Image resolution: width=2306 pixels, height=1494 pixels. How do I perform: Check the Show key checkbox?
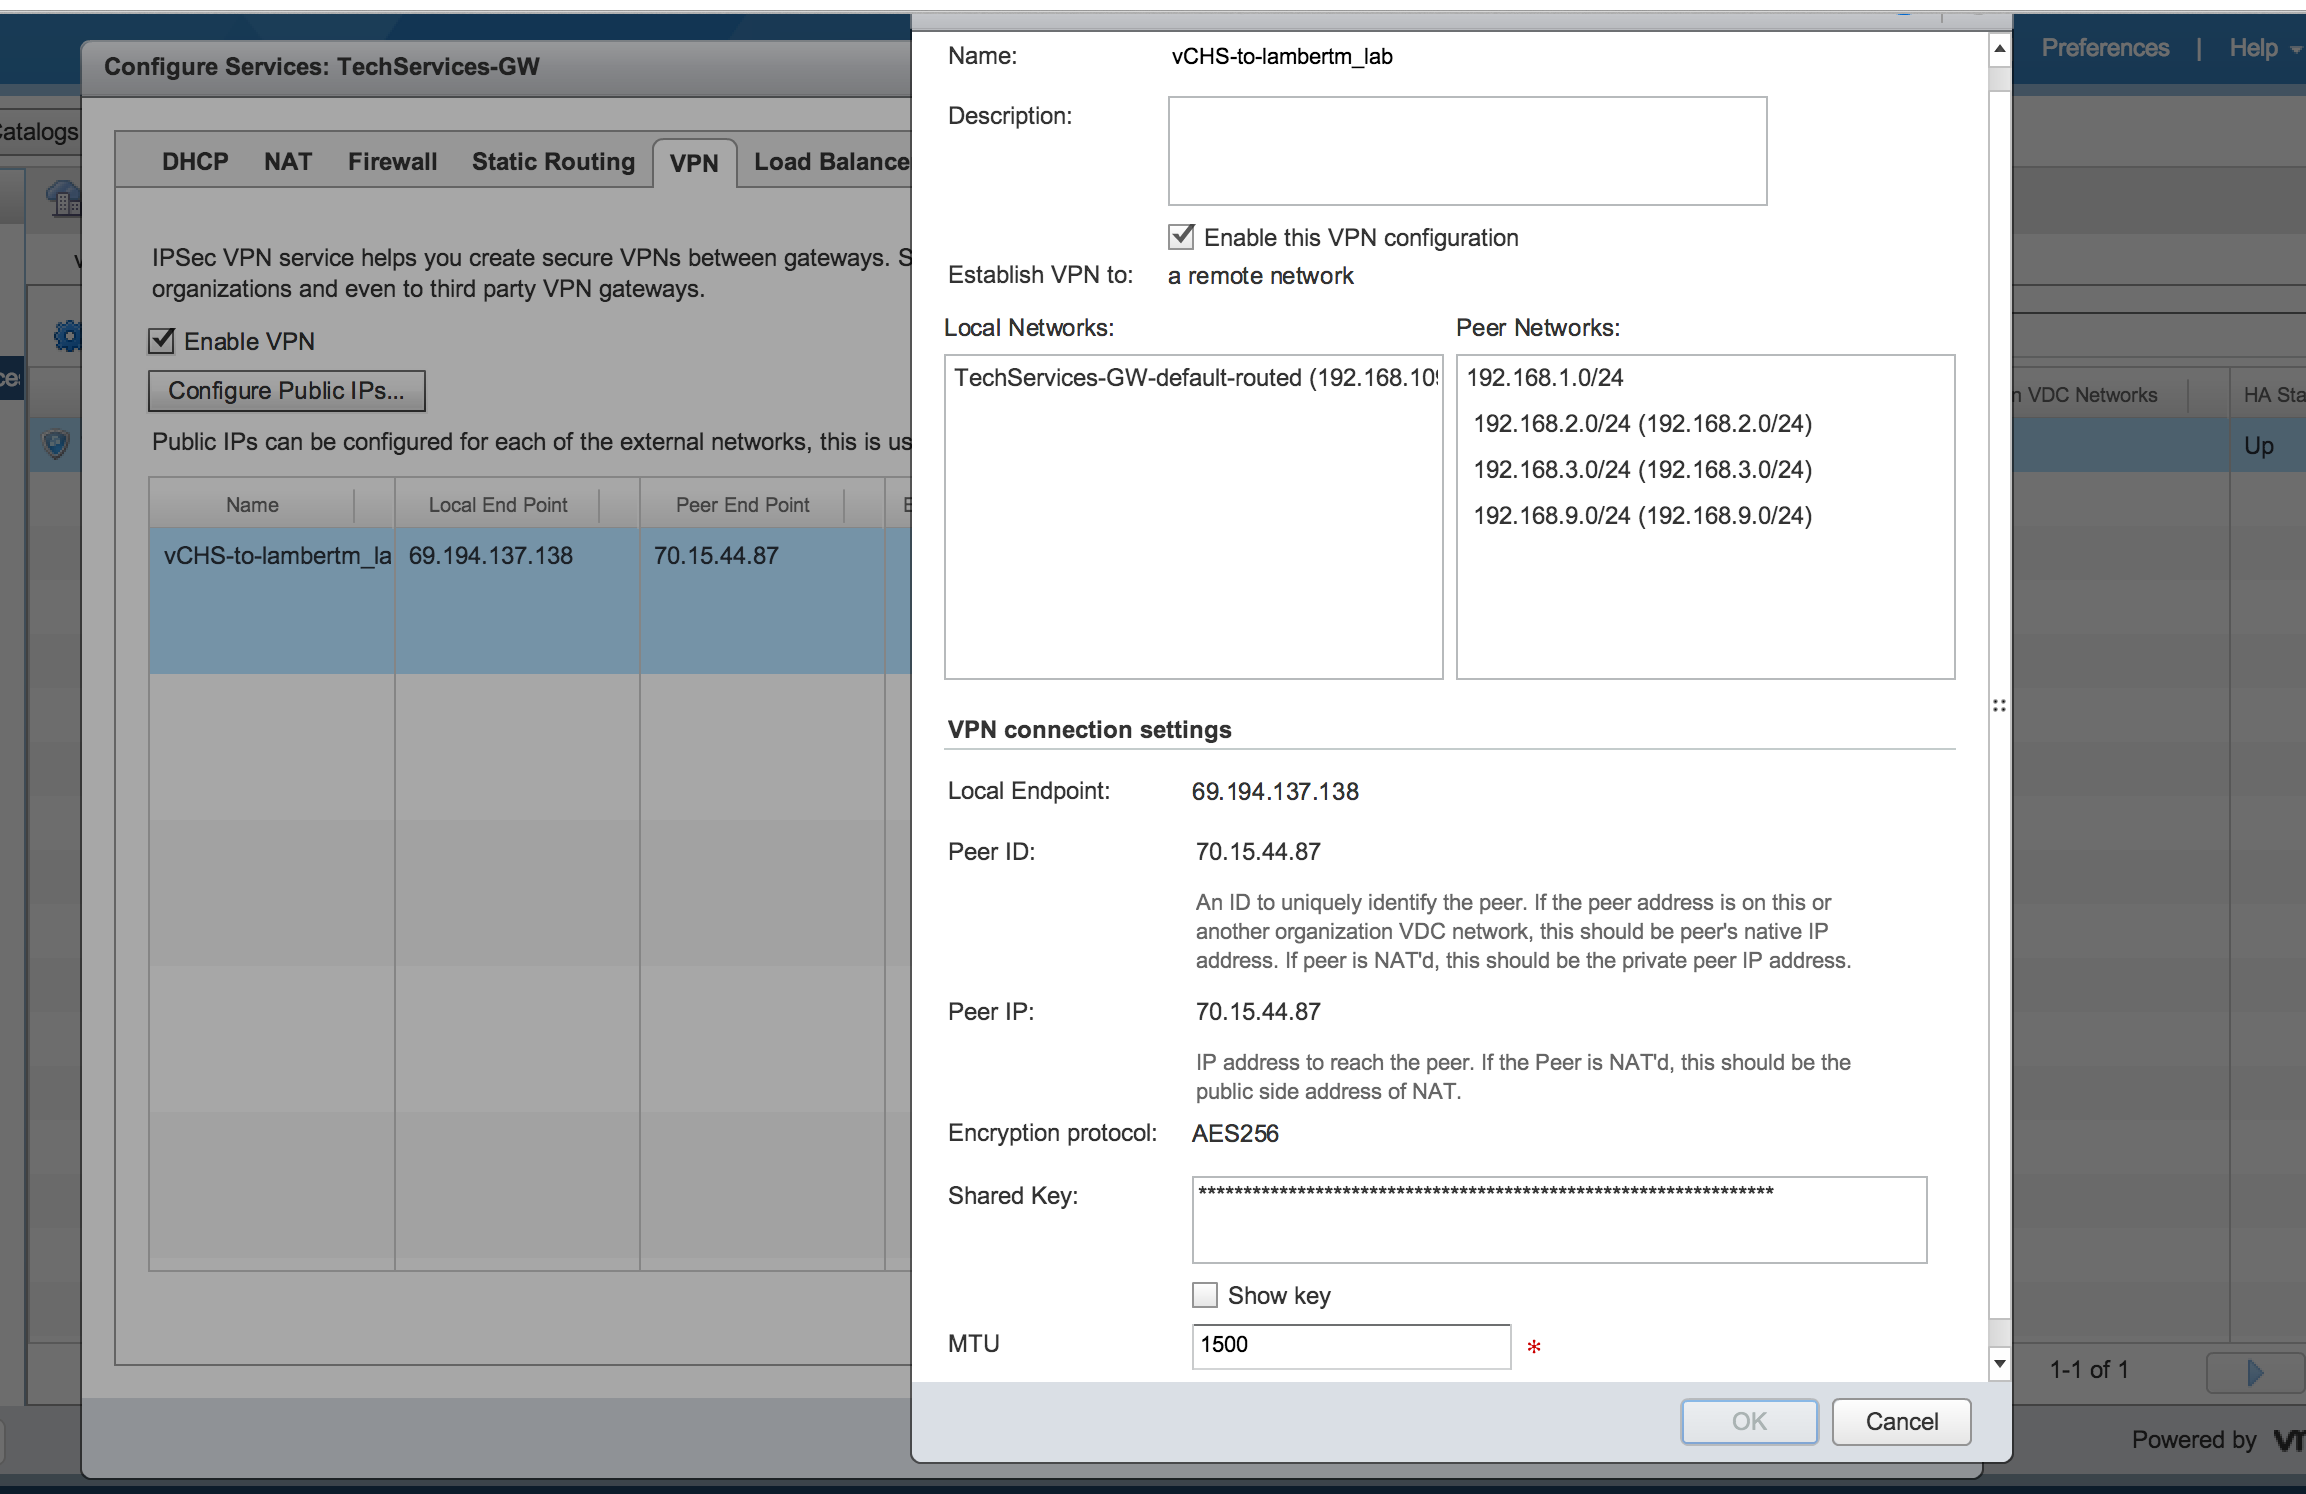pyautogui.click(x=1205, y=1295)
